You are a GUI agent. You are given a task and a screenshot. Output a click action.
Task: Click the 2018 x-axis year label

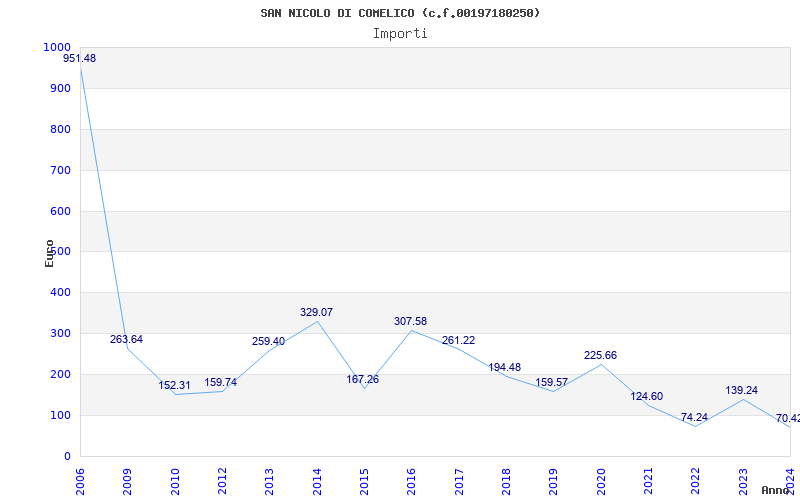pos(507,481)
